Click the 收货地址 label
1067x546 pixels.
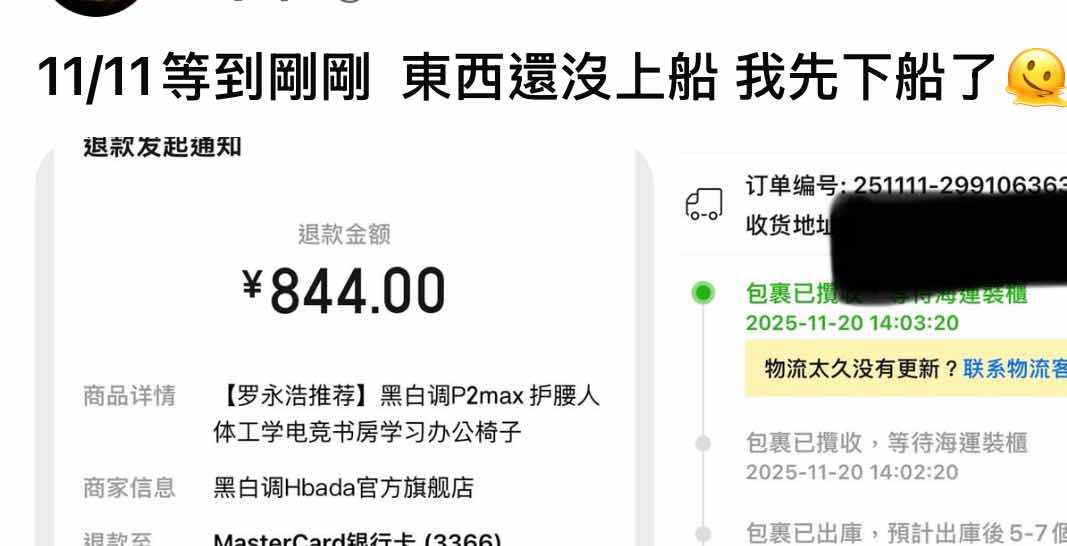(x=789, y=225)
